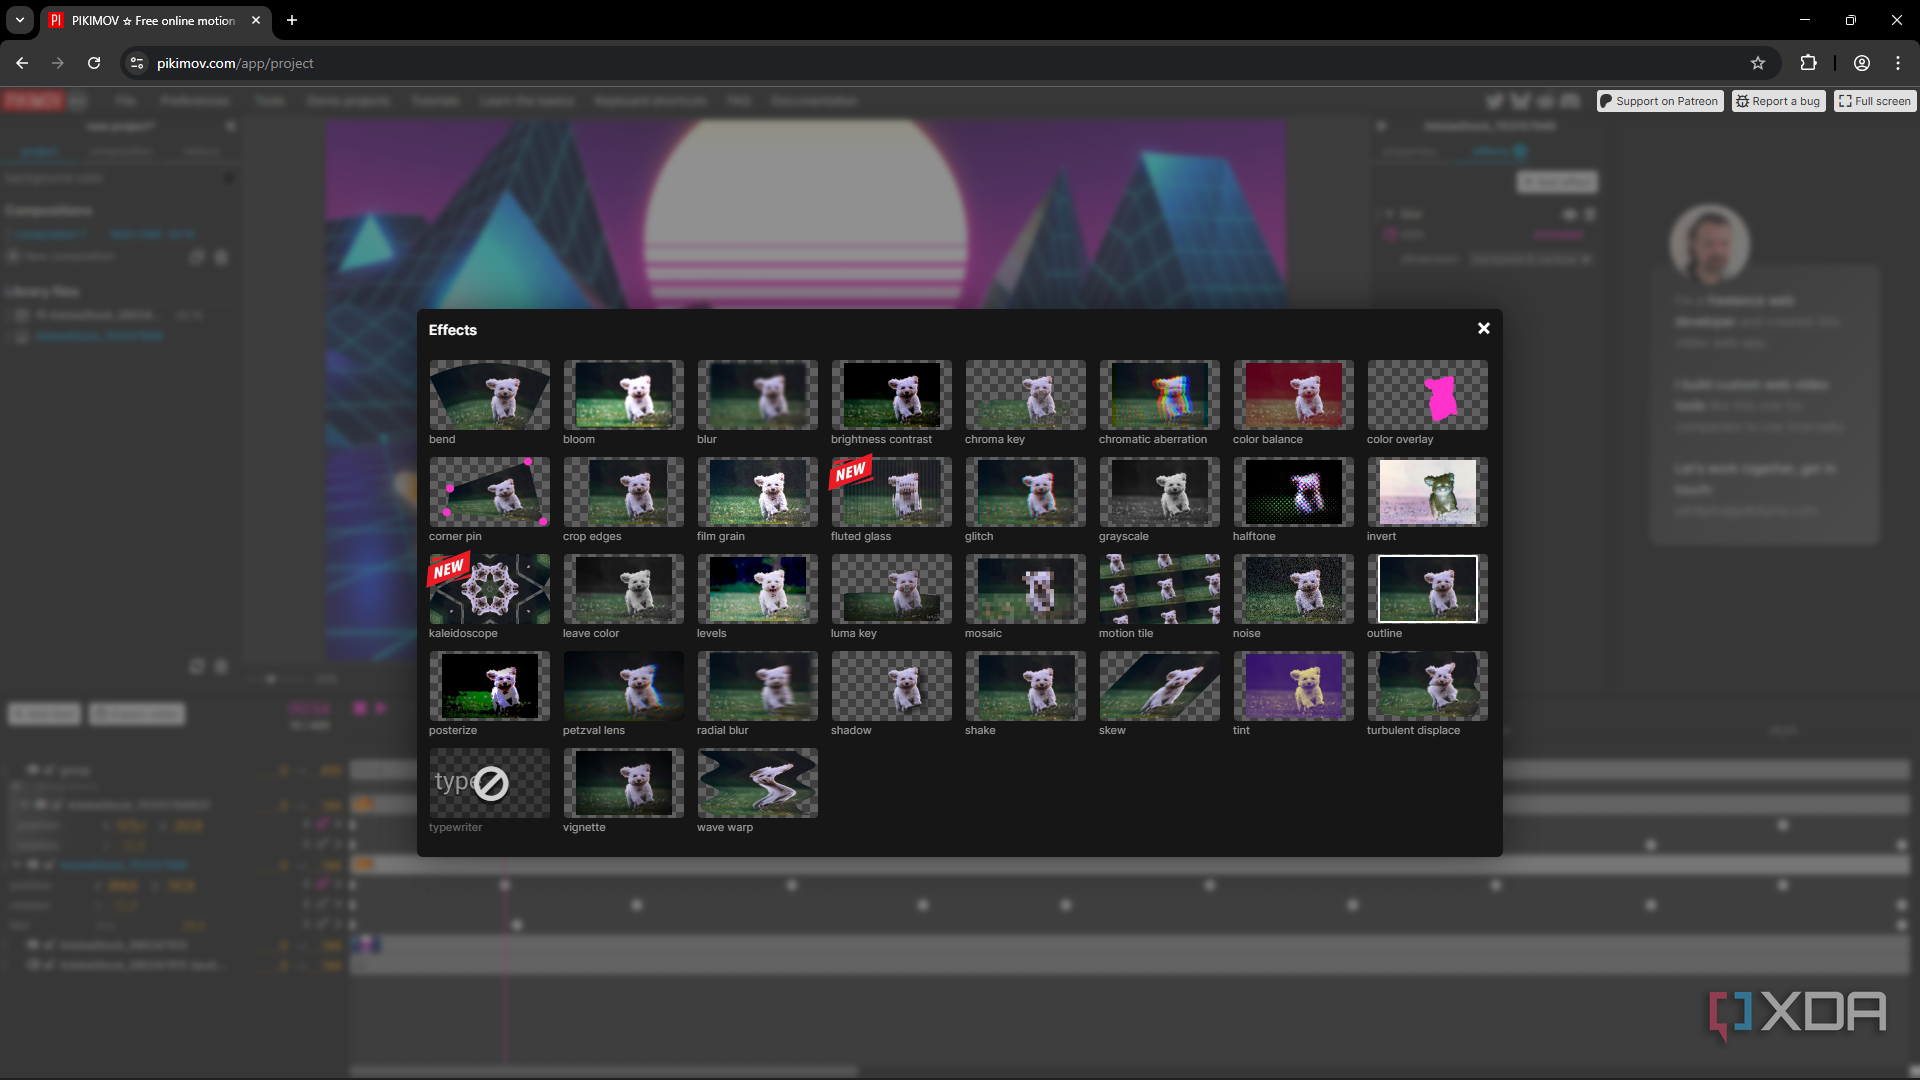Select the motion tile effect
Viewport: 1920px width, 1080px height.
pyautogui.click(x=1159, y=589)
